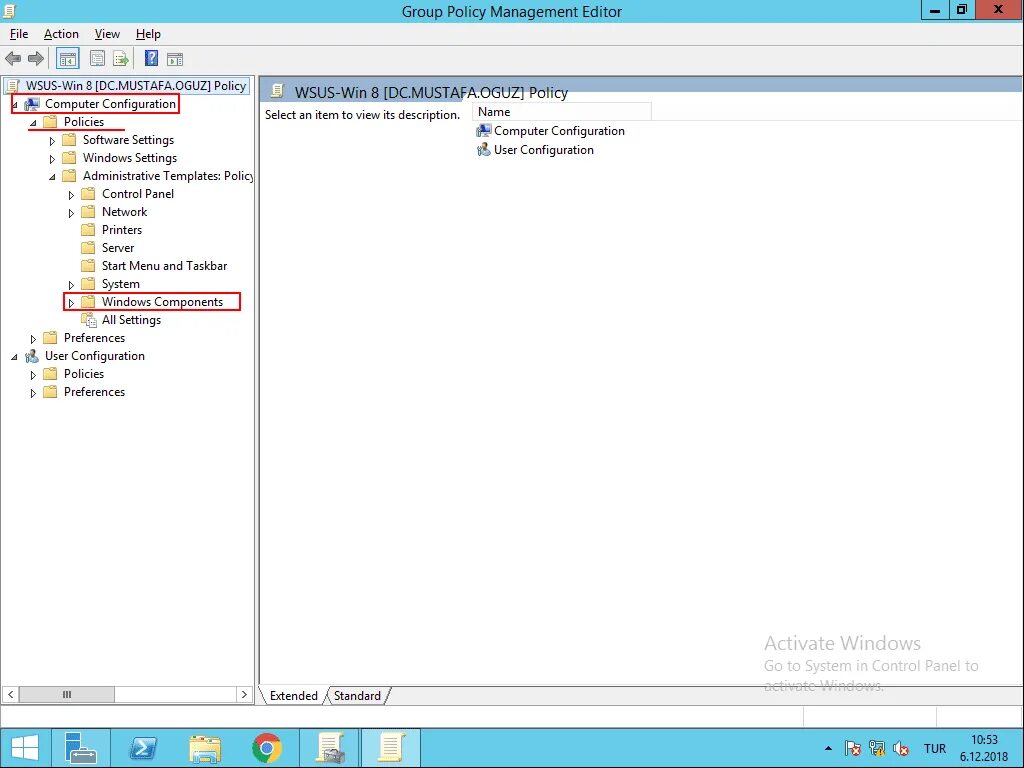Expand Preferences under User Configuration
Viewport: 1024px width, 768px height.
(33, 393)
